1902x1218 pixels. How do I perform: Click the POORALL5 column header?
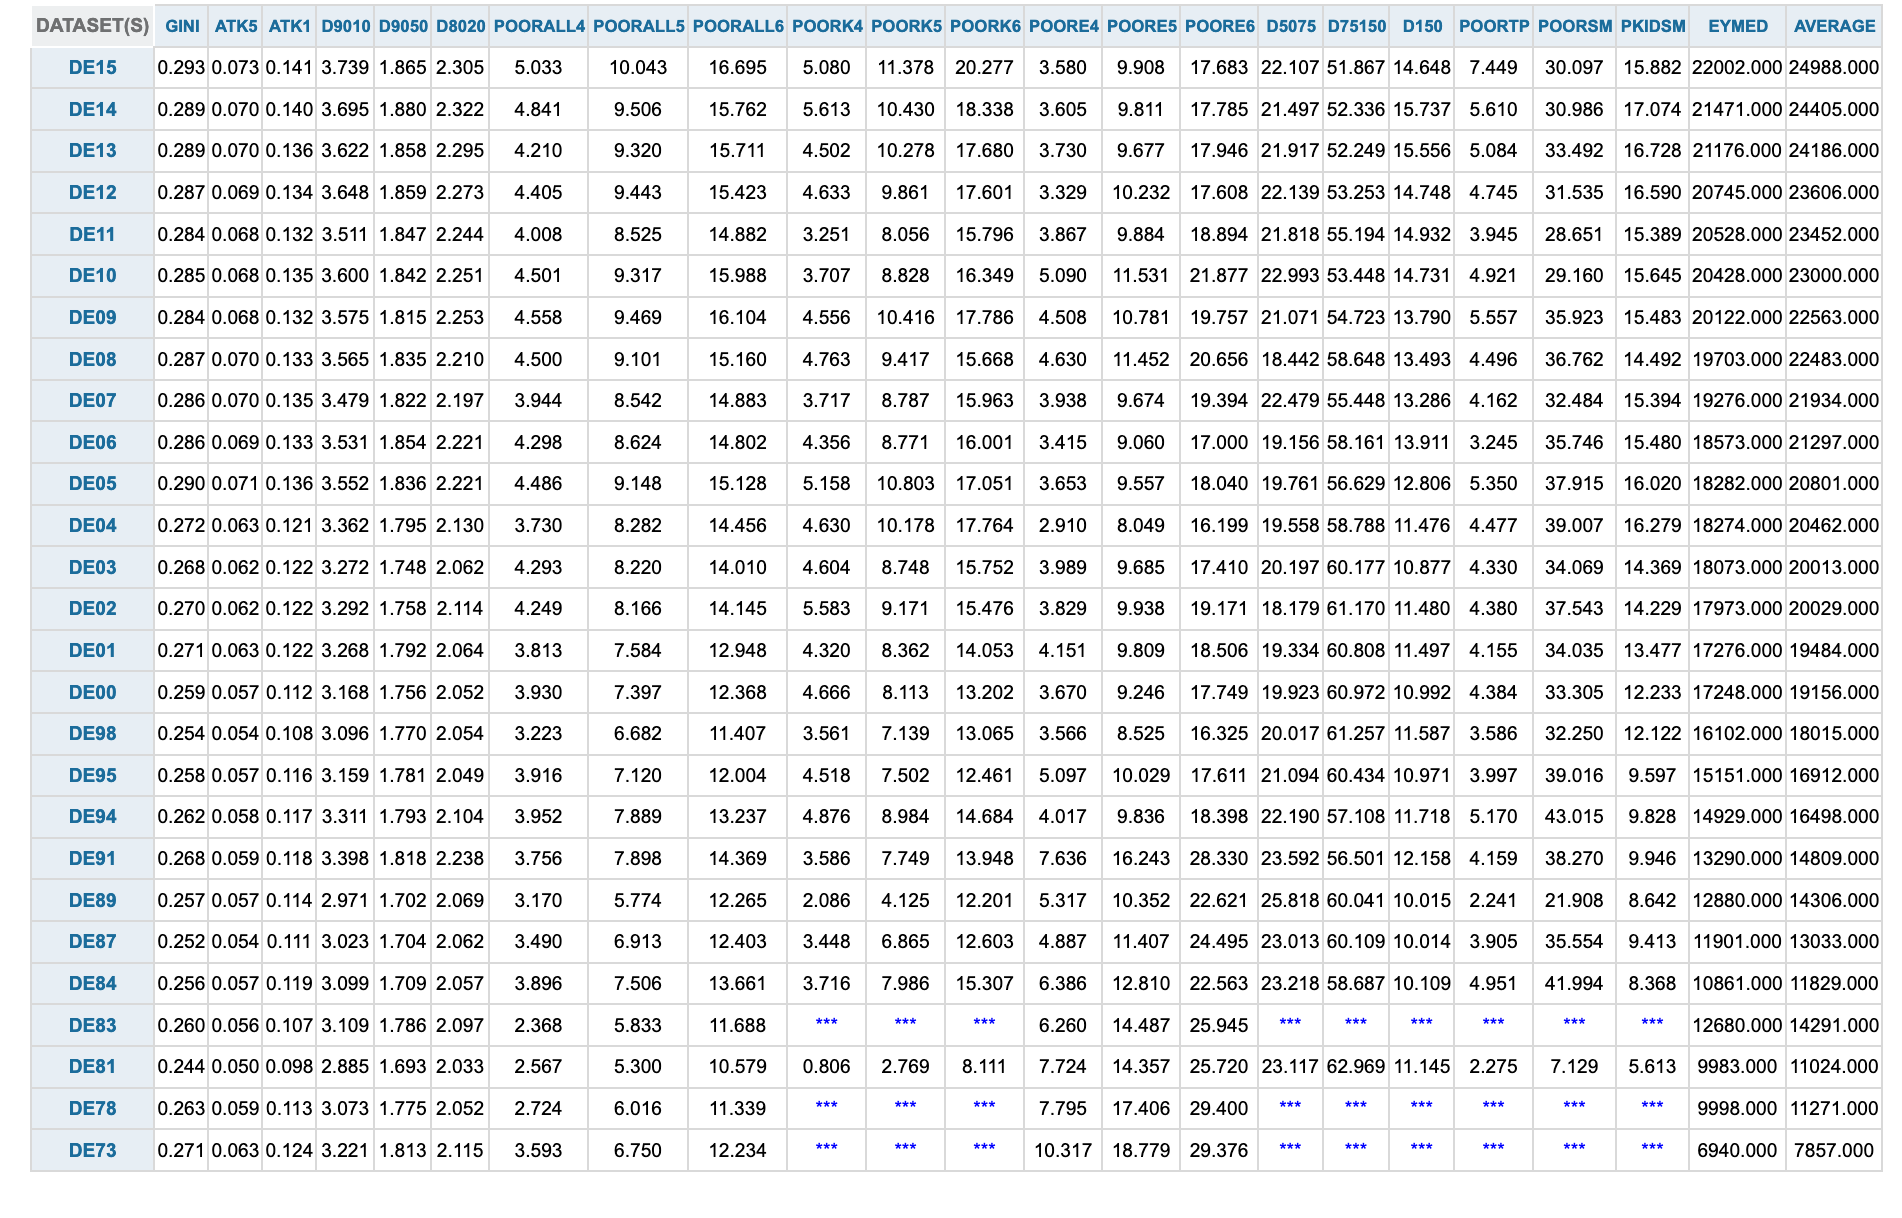coord(638,26)
